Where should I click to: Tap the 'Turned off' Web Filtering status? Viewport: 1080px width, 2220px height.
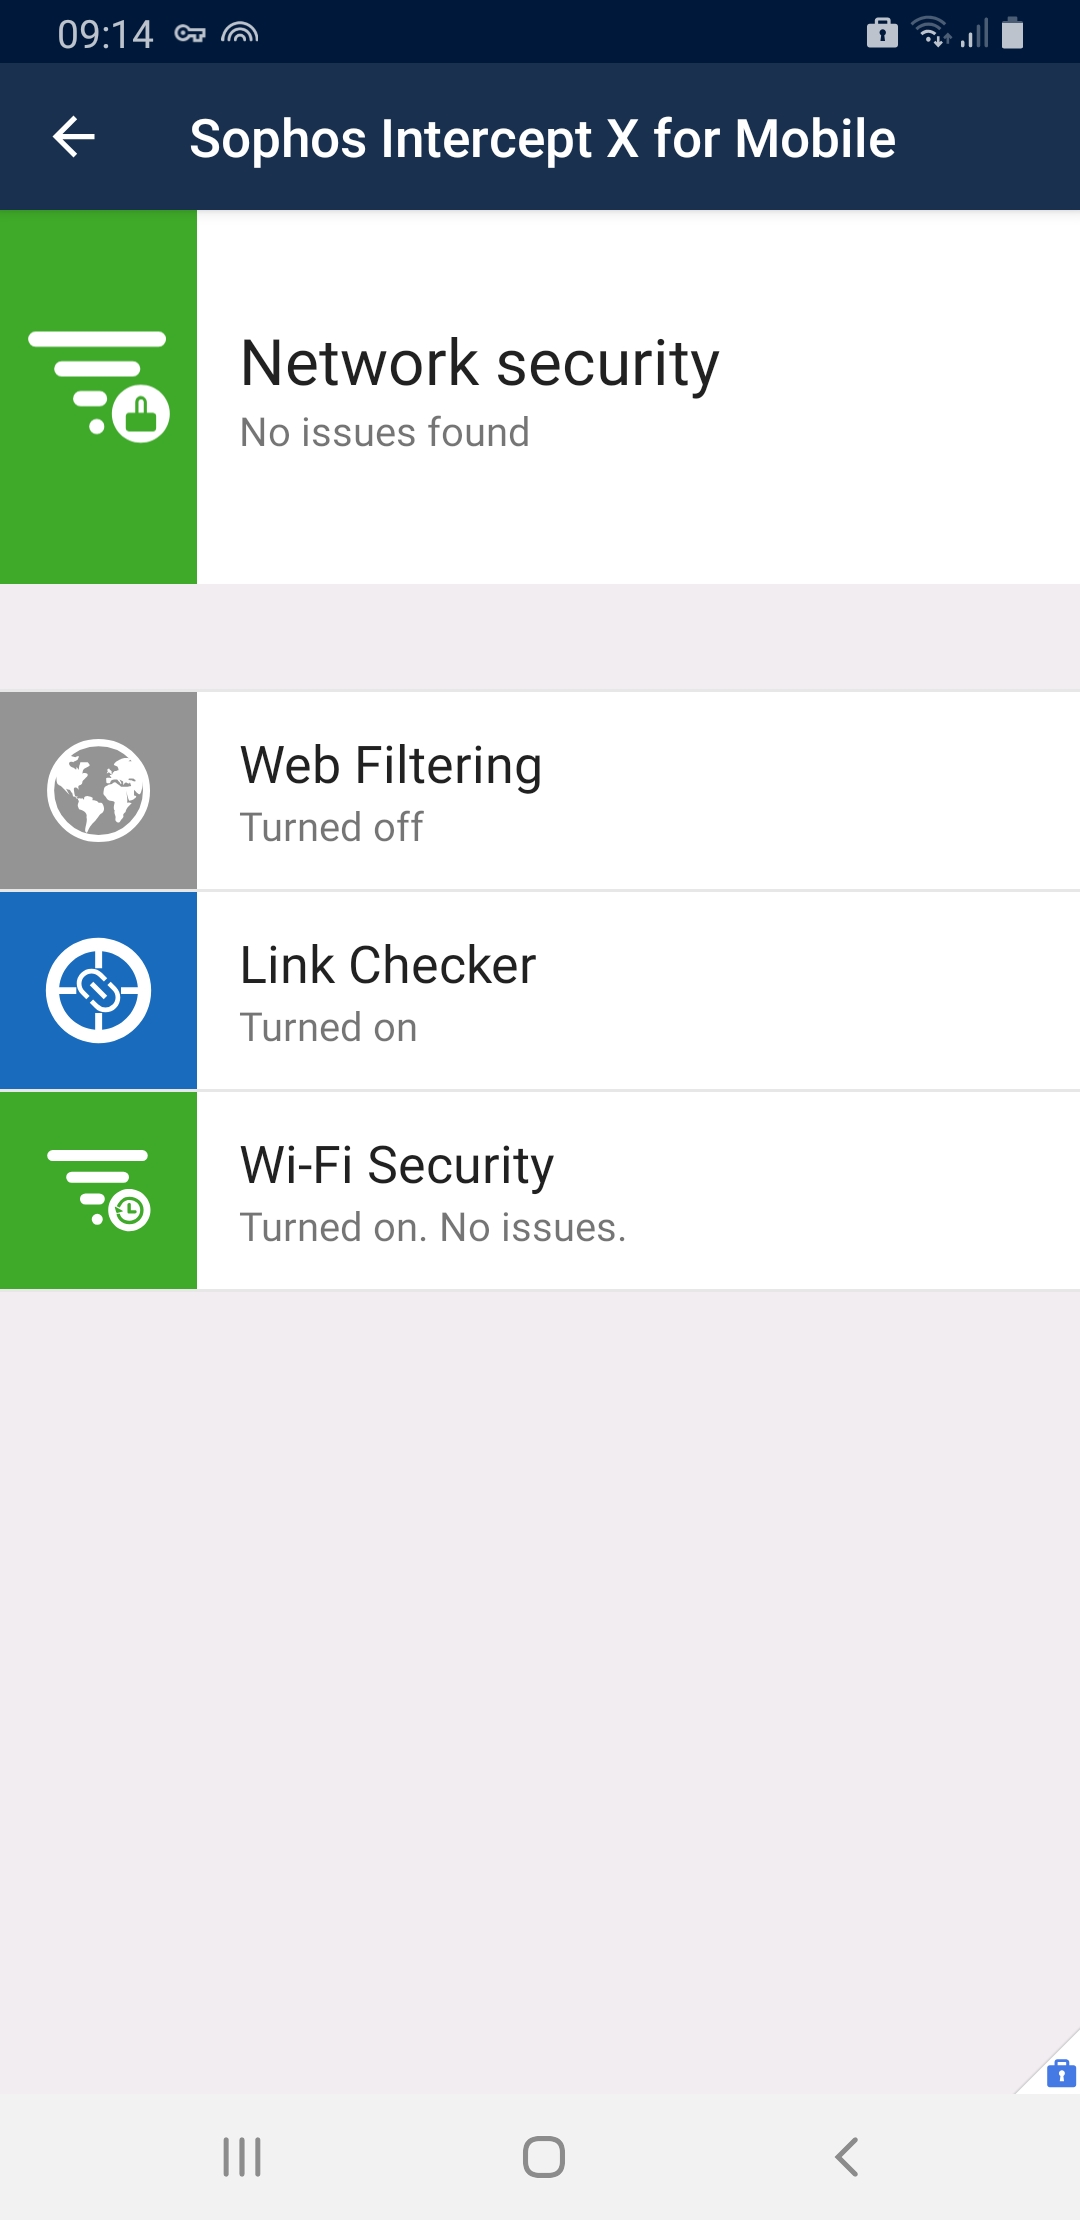[331, 828]
